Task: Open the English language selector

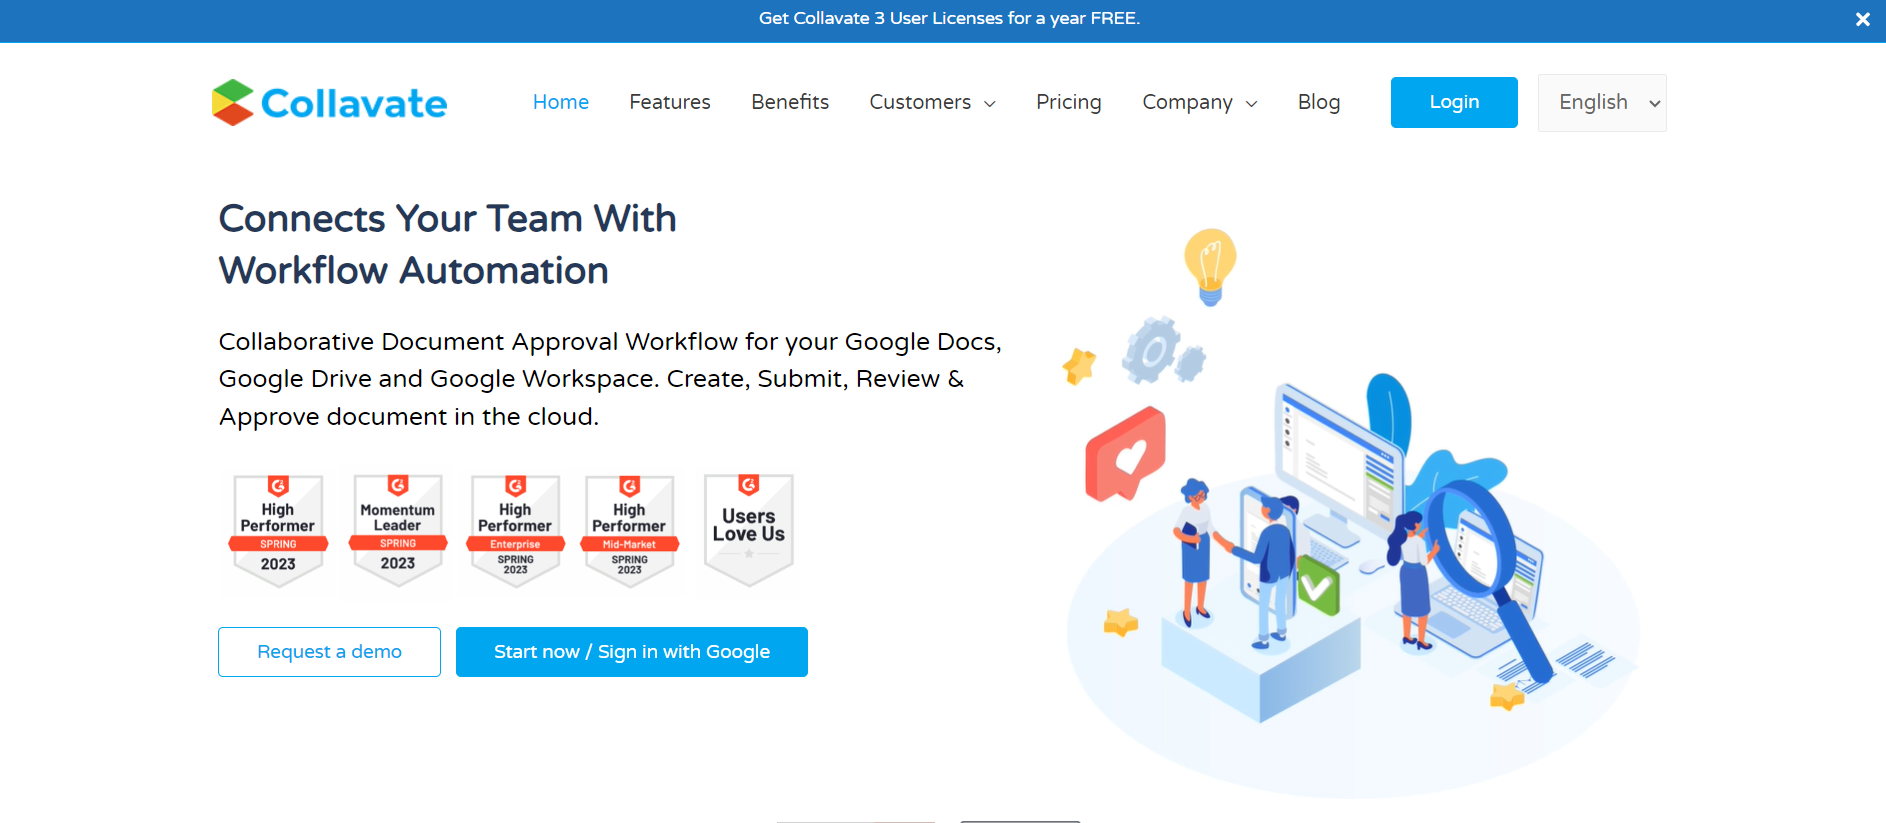Action: tap(1602, 102)
